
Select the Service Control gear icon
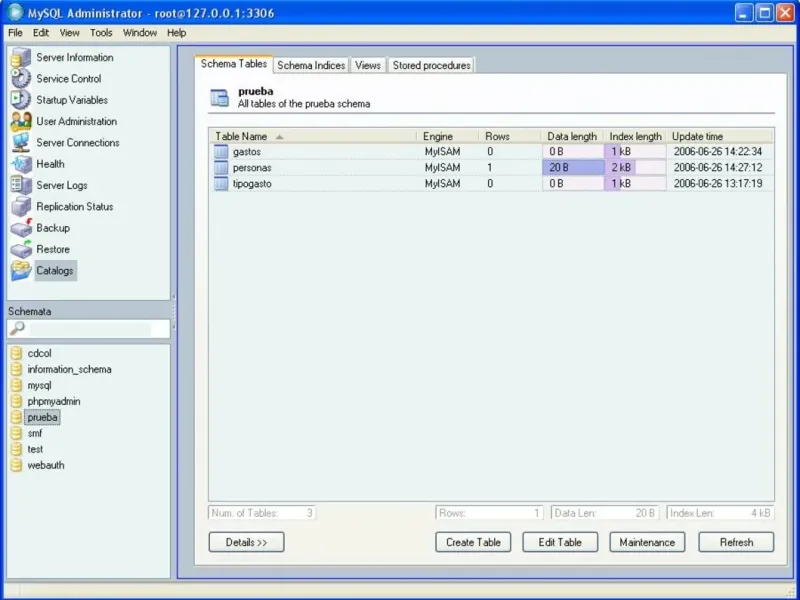[x=21, y=79]
